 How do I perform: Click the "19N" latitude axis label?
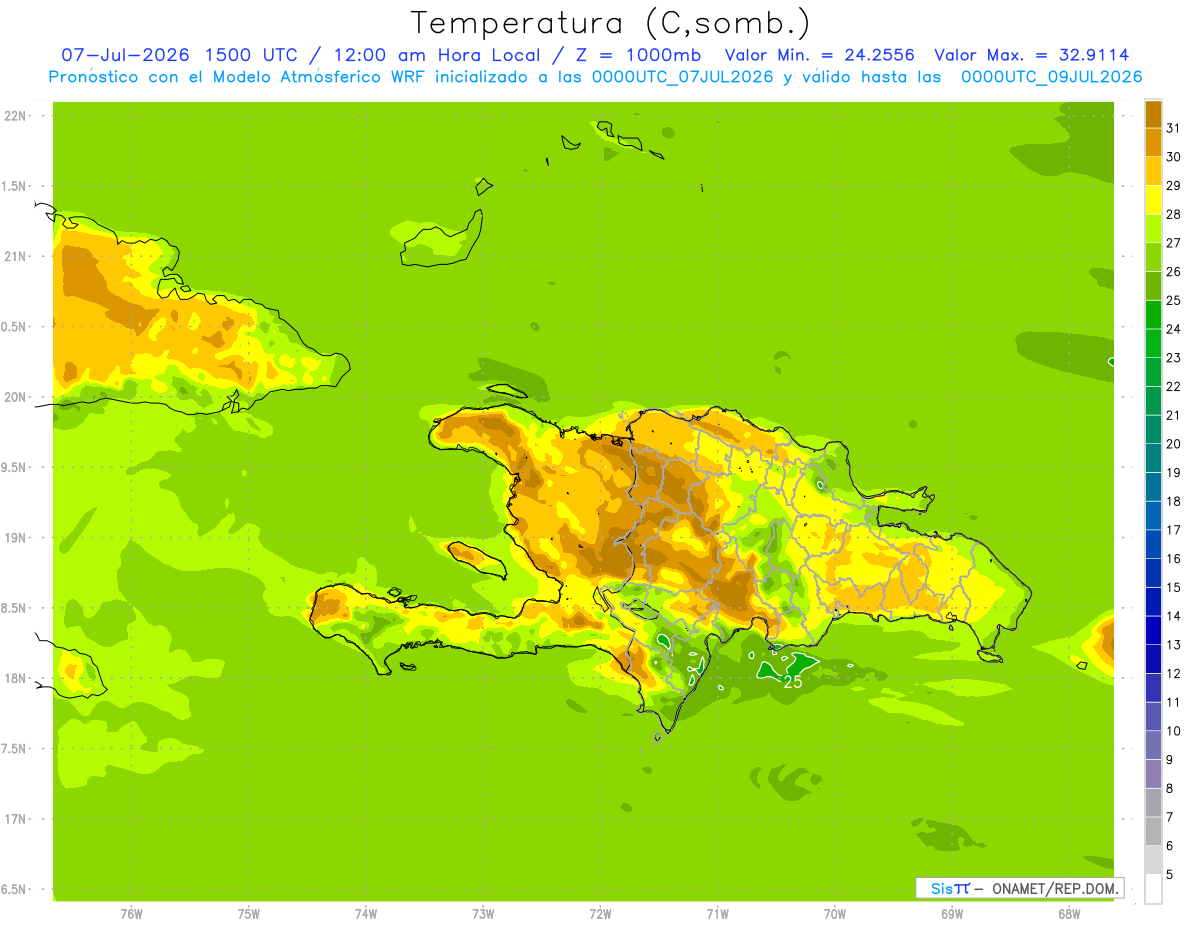pos(15,538)
